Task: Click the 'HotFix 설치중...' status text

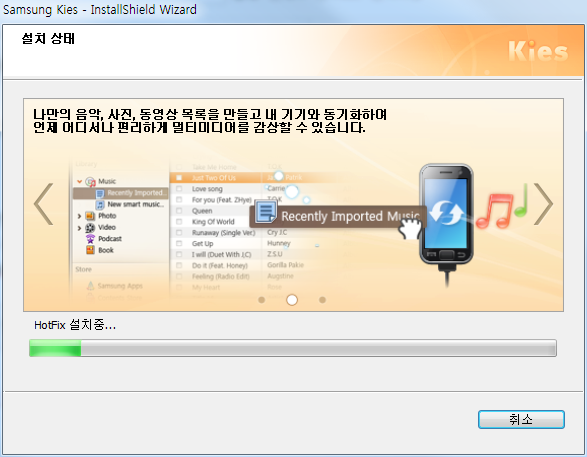Action: point(75,325)
